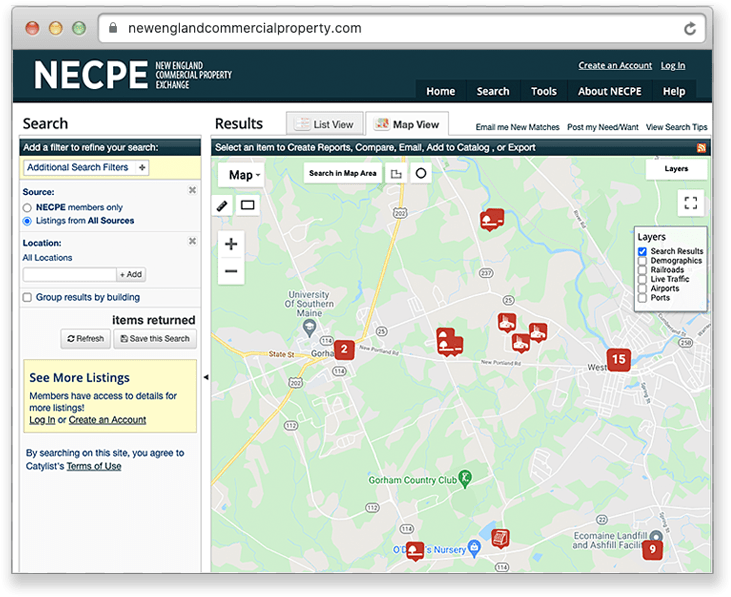Enable the Airports layer
Screen dimensions: 731x597
(x=642, y=288)
